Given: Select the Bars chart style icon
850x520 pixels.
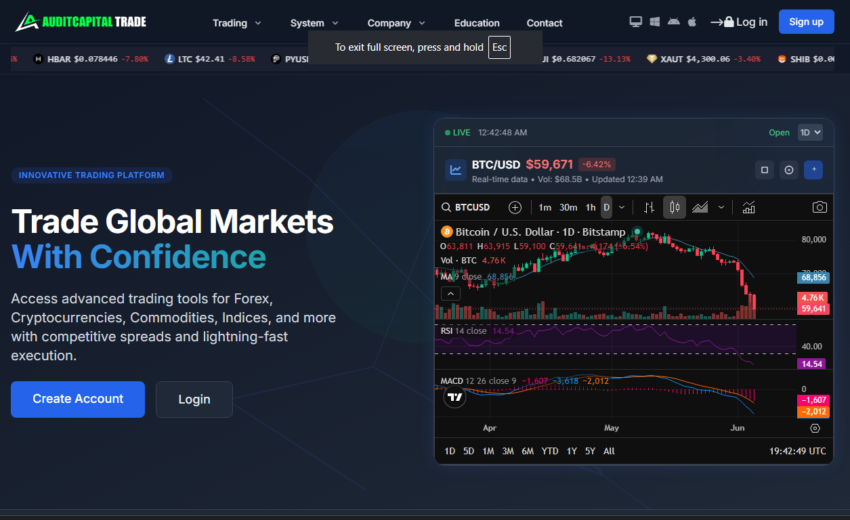Looking at the screenshot, I should pos(649,207).
